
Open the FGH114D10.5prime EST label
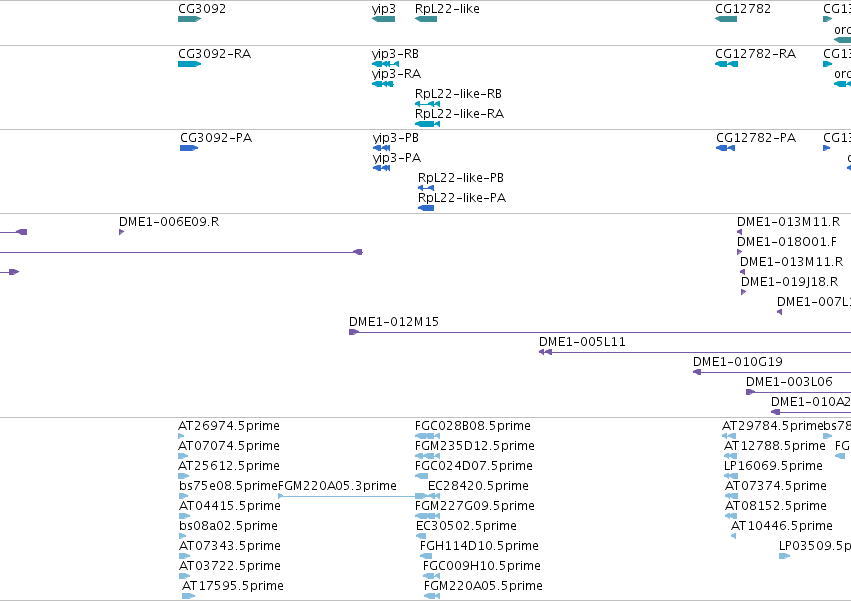[479, 547]
